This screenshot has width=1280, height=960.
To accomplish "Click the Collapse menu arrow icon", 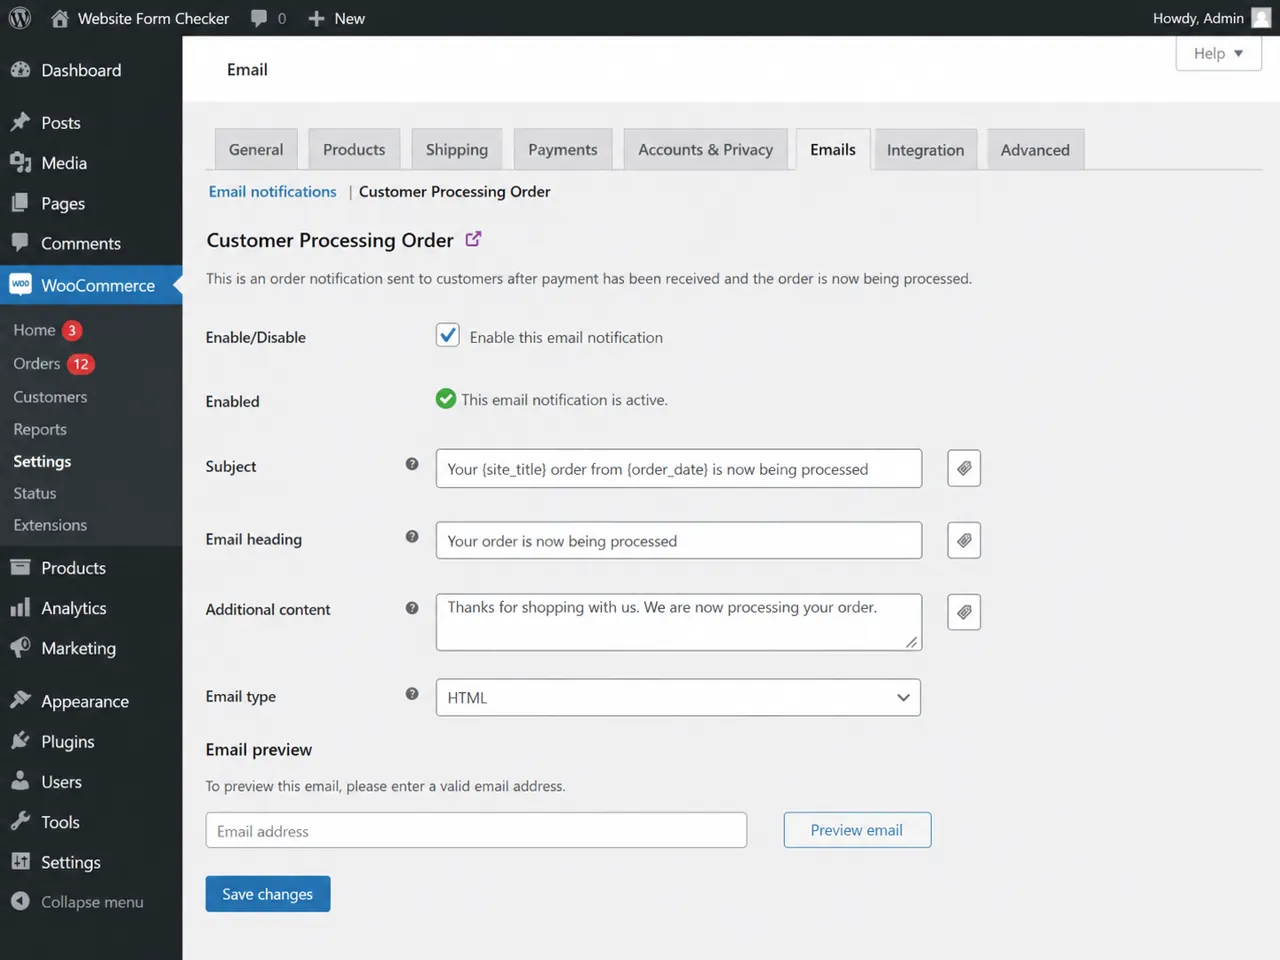I will [x=20, y=901].
